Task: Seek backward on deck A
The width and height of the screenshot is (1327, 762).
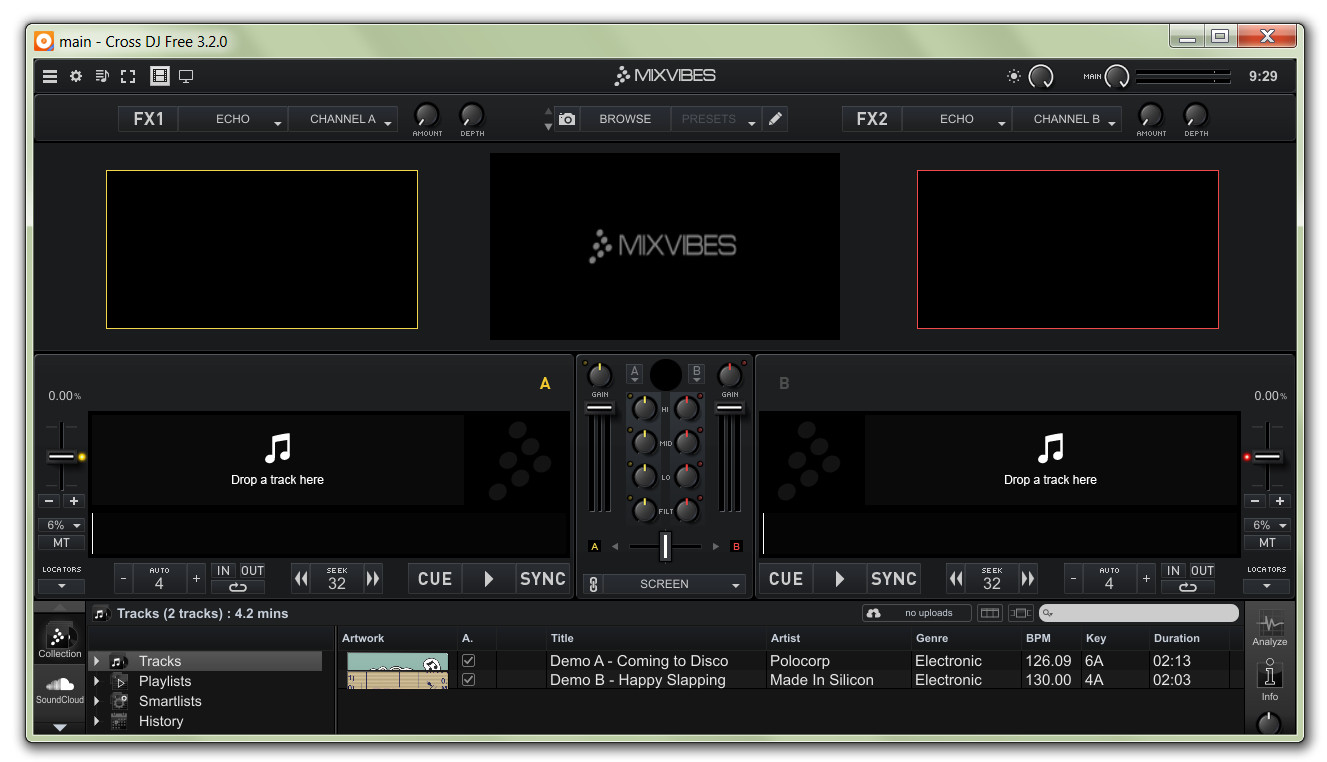Action: [301, 579]
